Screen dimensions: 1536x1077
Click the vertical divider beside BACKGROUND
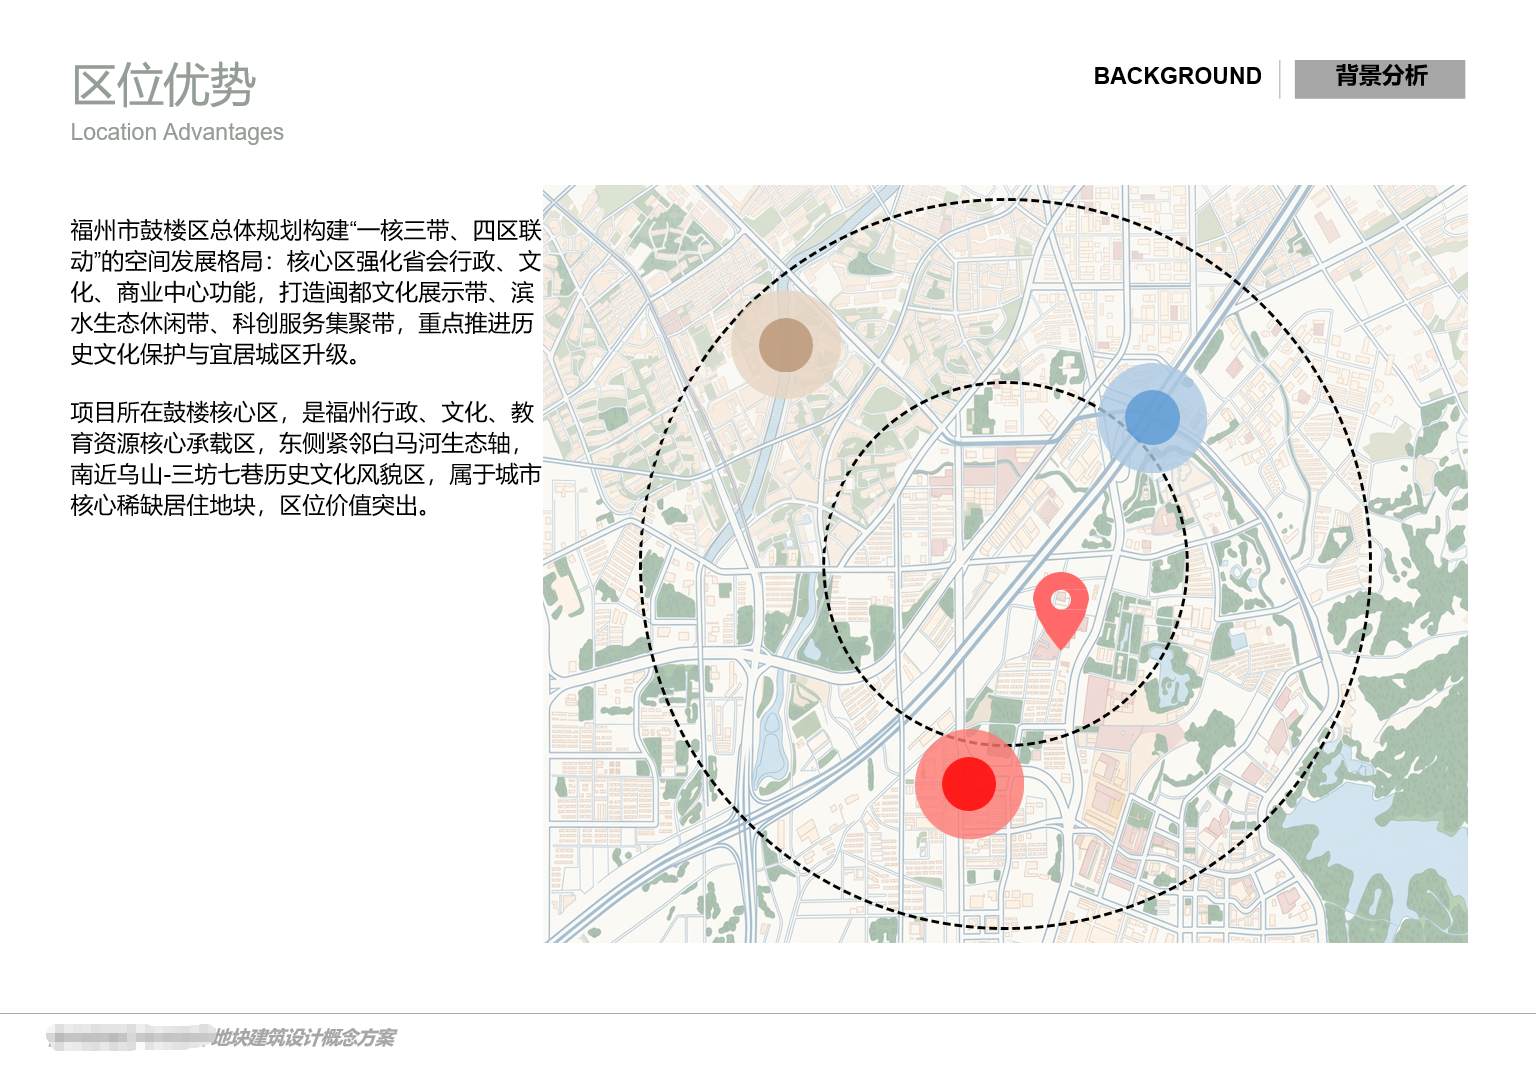[1279, 78]
